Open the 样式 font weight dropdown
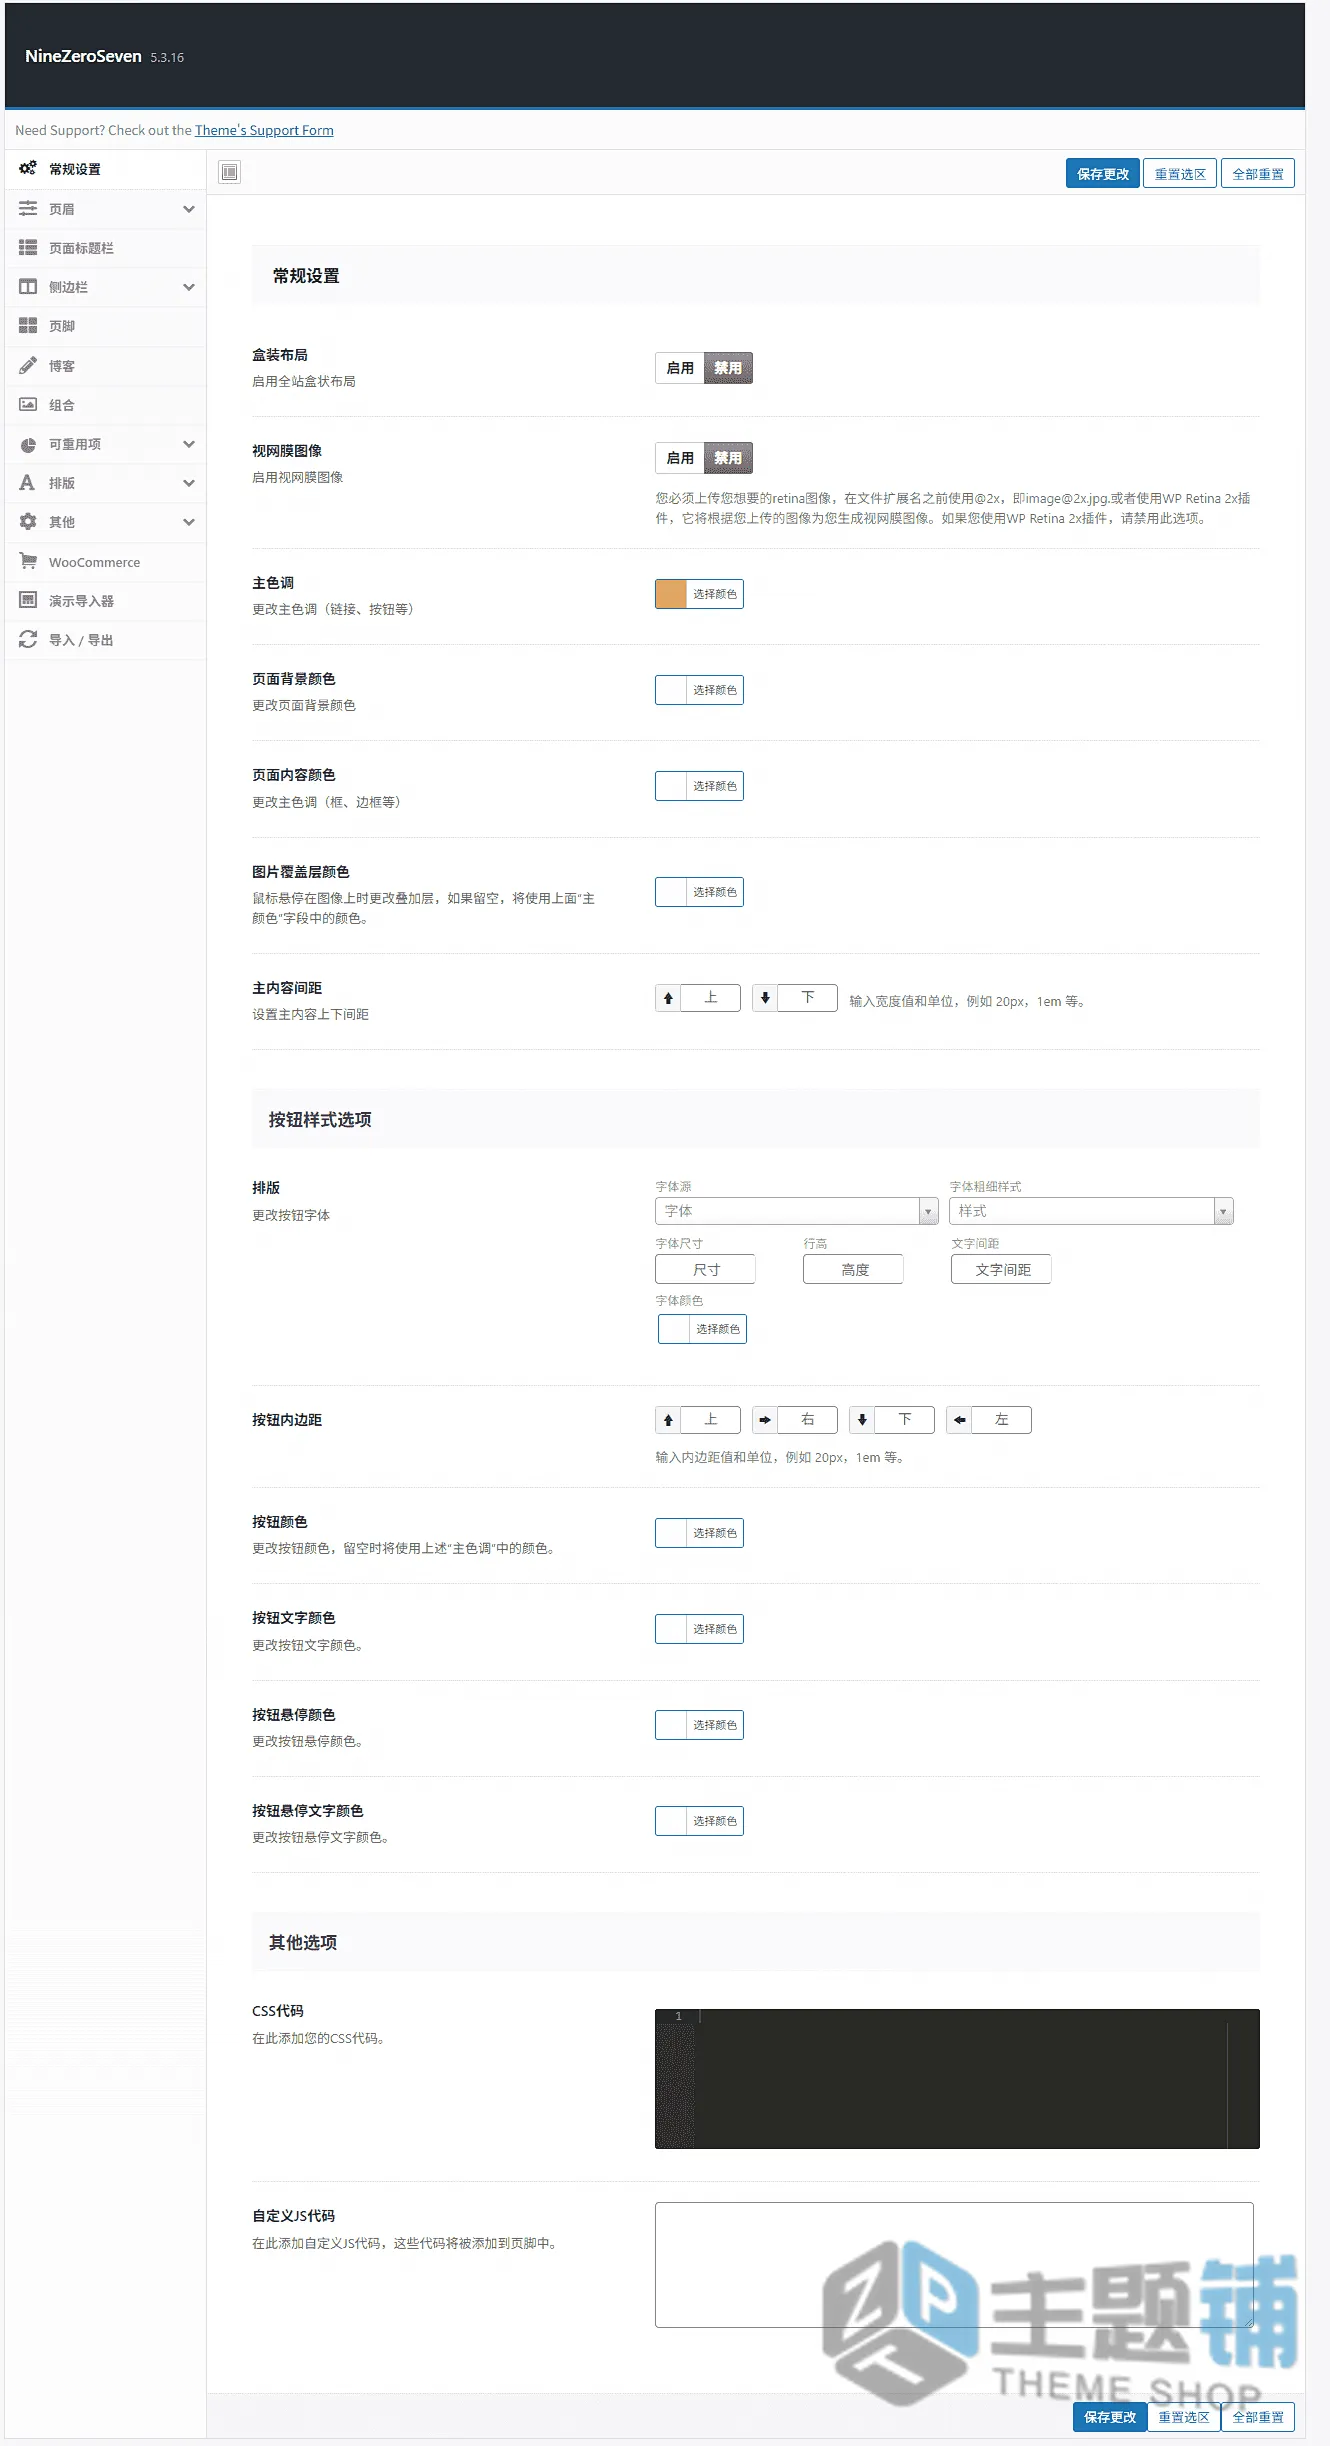 pyautogui.click(x=1091, y=1211)
